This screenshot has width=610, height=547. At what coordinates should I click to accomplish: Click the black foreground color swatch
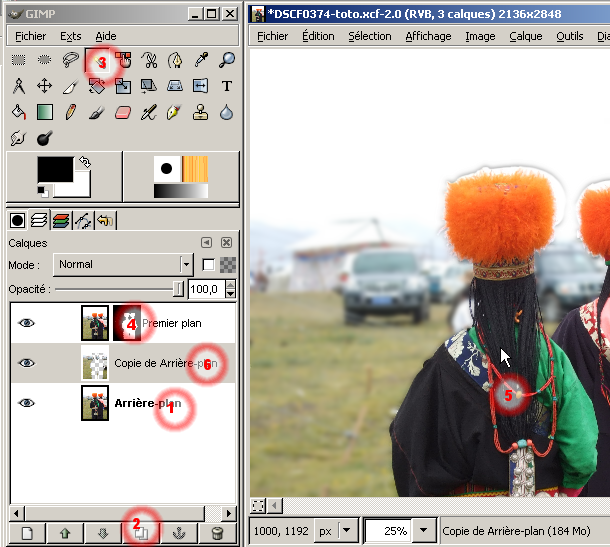[x=55, y=169]
